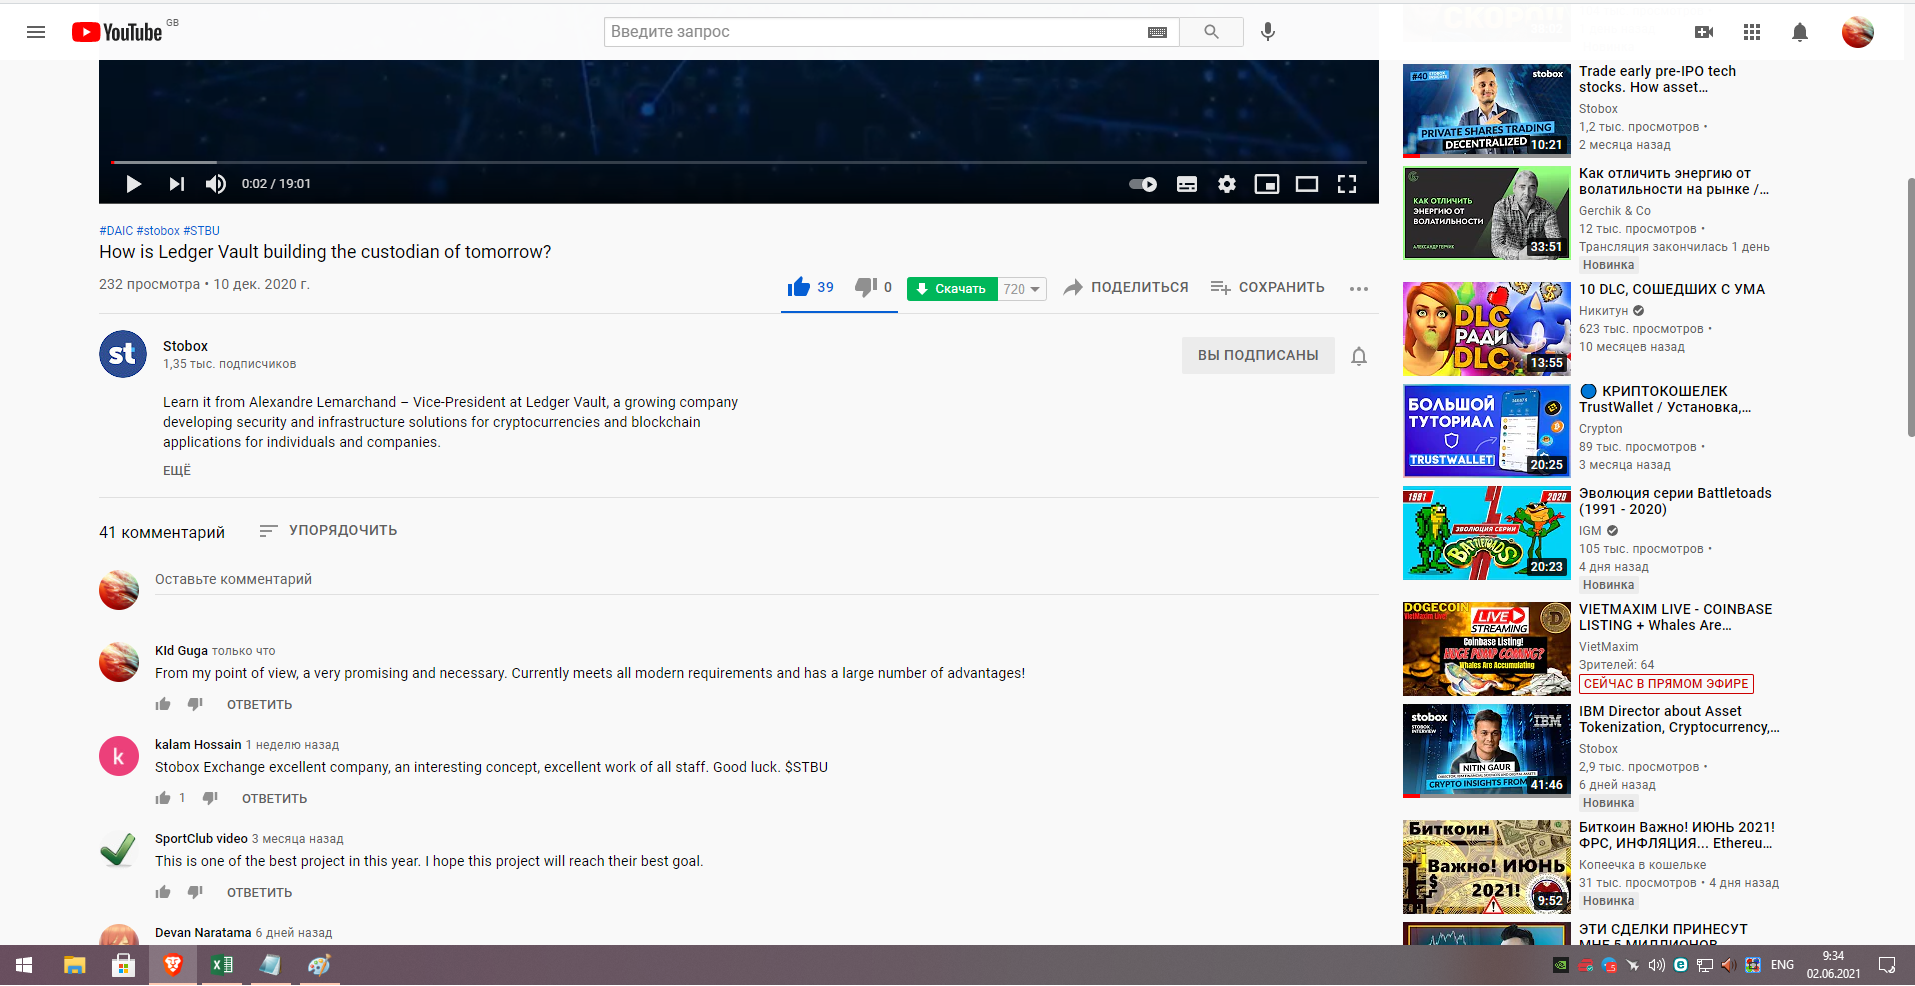Image resolution: width=1915 pixels, height=986 pixels.
Task: Open File Explorer from taskbar
Action: tap(74, 965)
